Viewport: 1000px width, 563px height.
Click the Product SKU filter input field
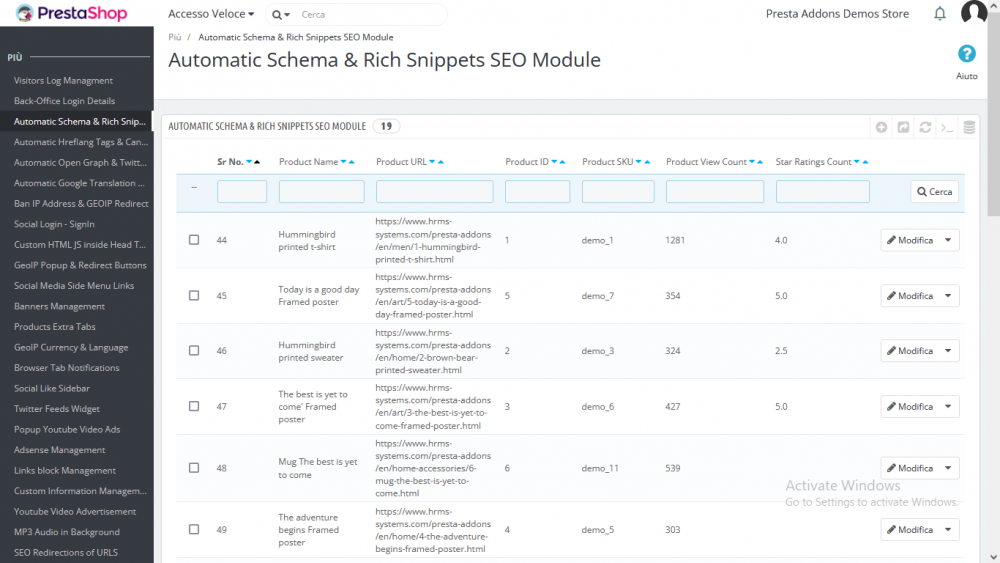[x=618, y=191]
